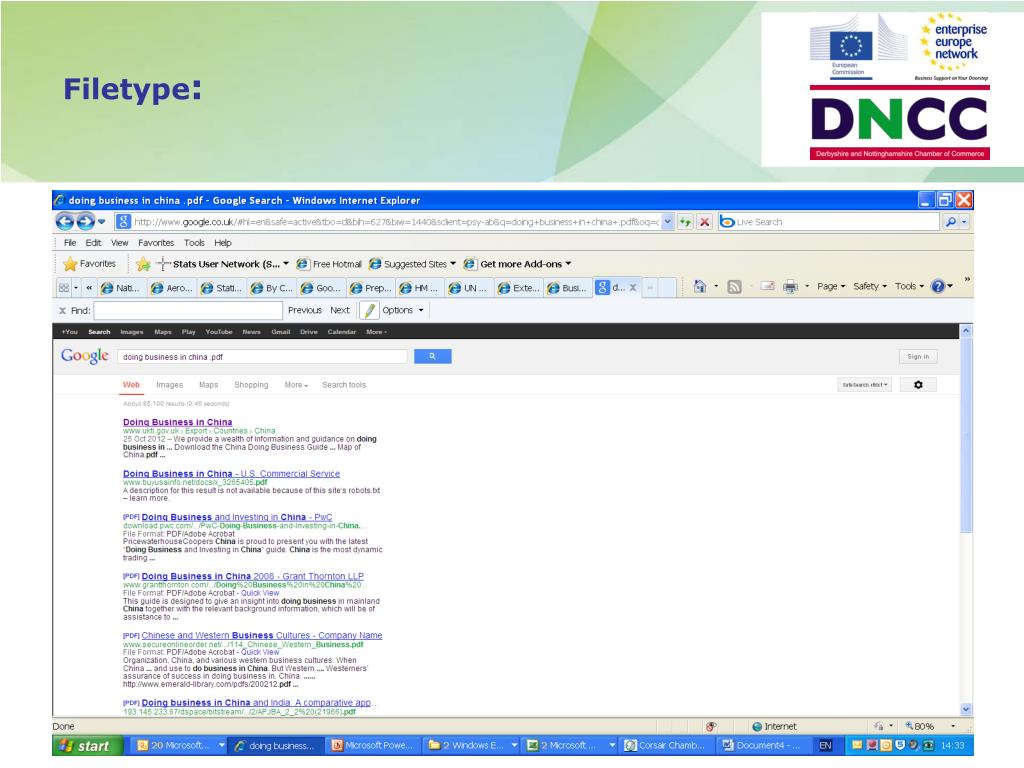Screen dimensions: 1024x768
Task: Open the File menu
Action: [x=70, y=243]
